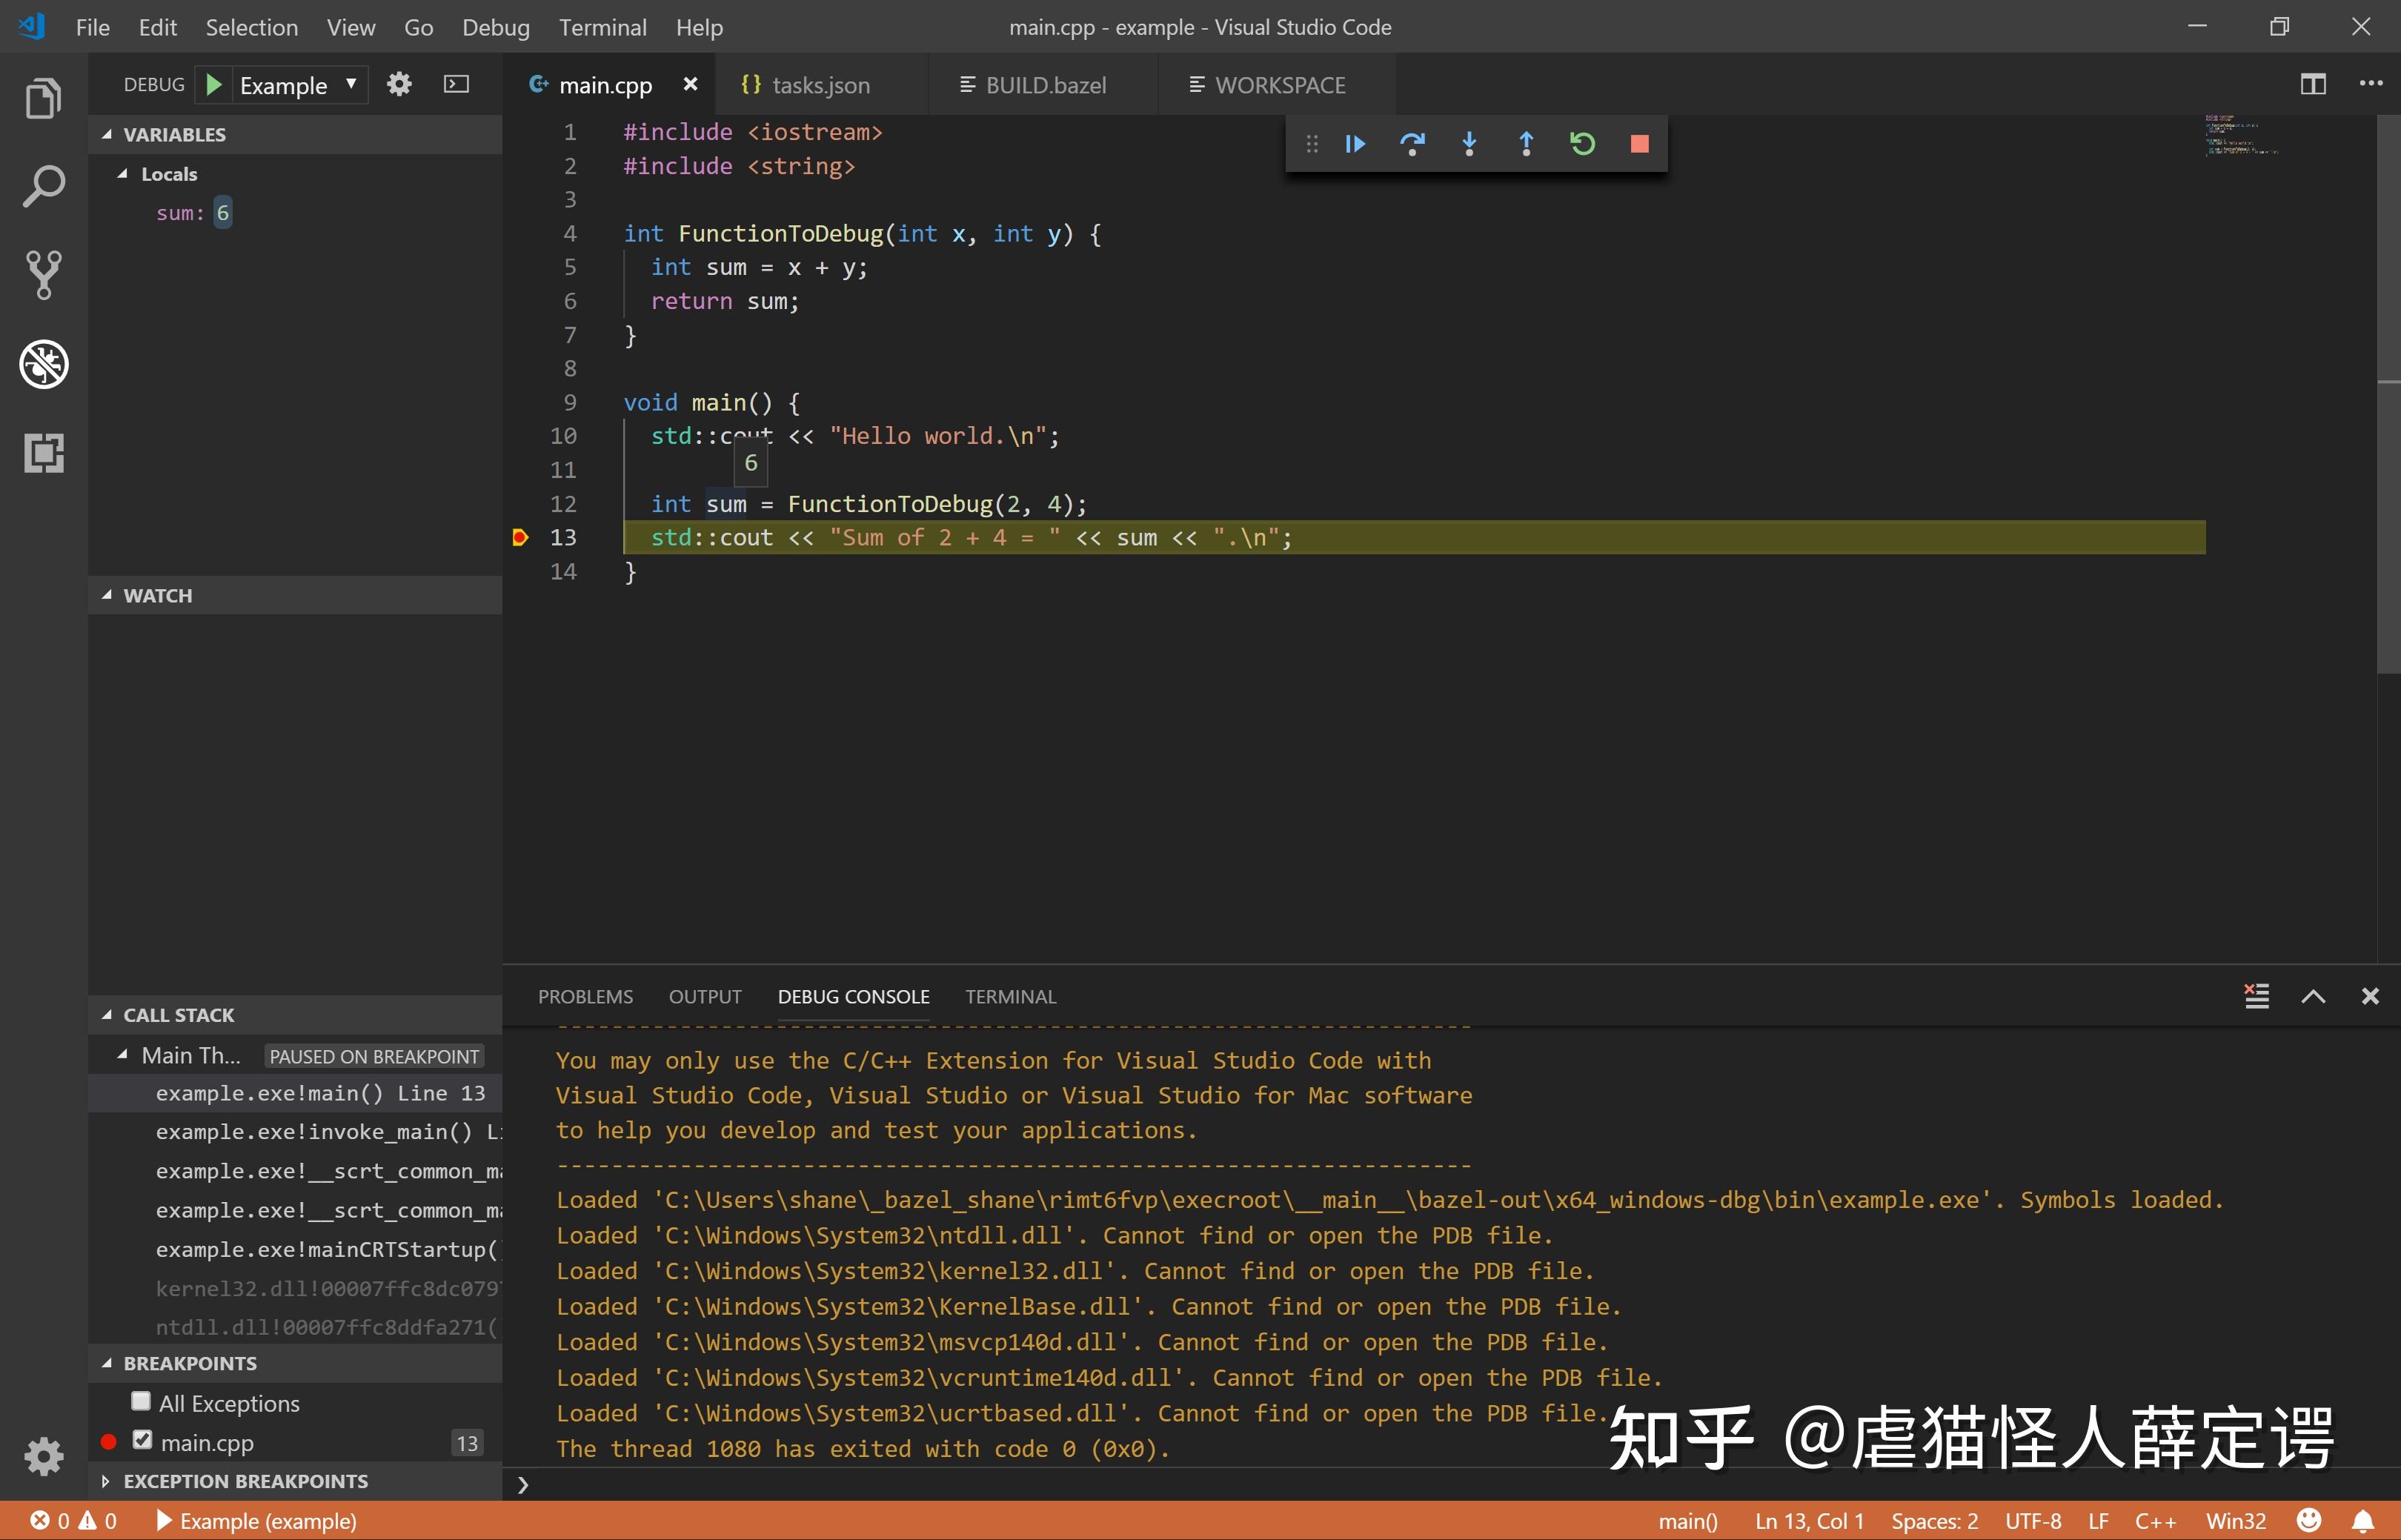Uncheck the All Exceptions checkbox
2401x1540 pixels.
tap(142, 1402)
